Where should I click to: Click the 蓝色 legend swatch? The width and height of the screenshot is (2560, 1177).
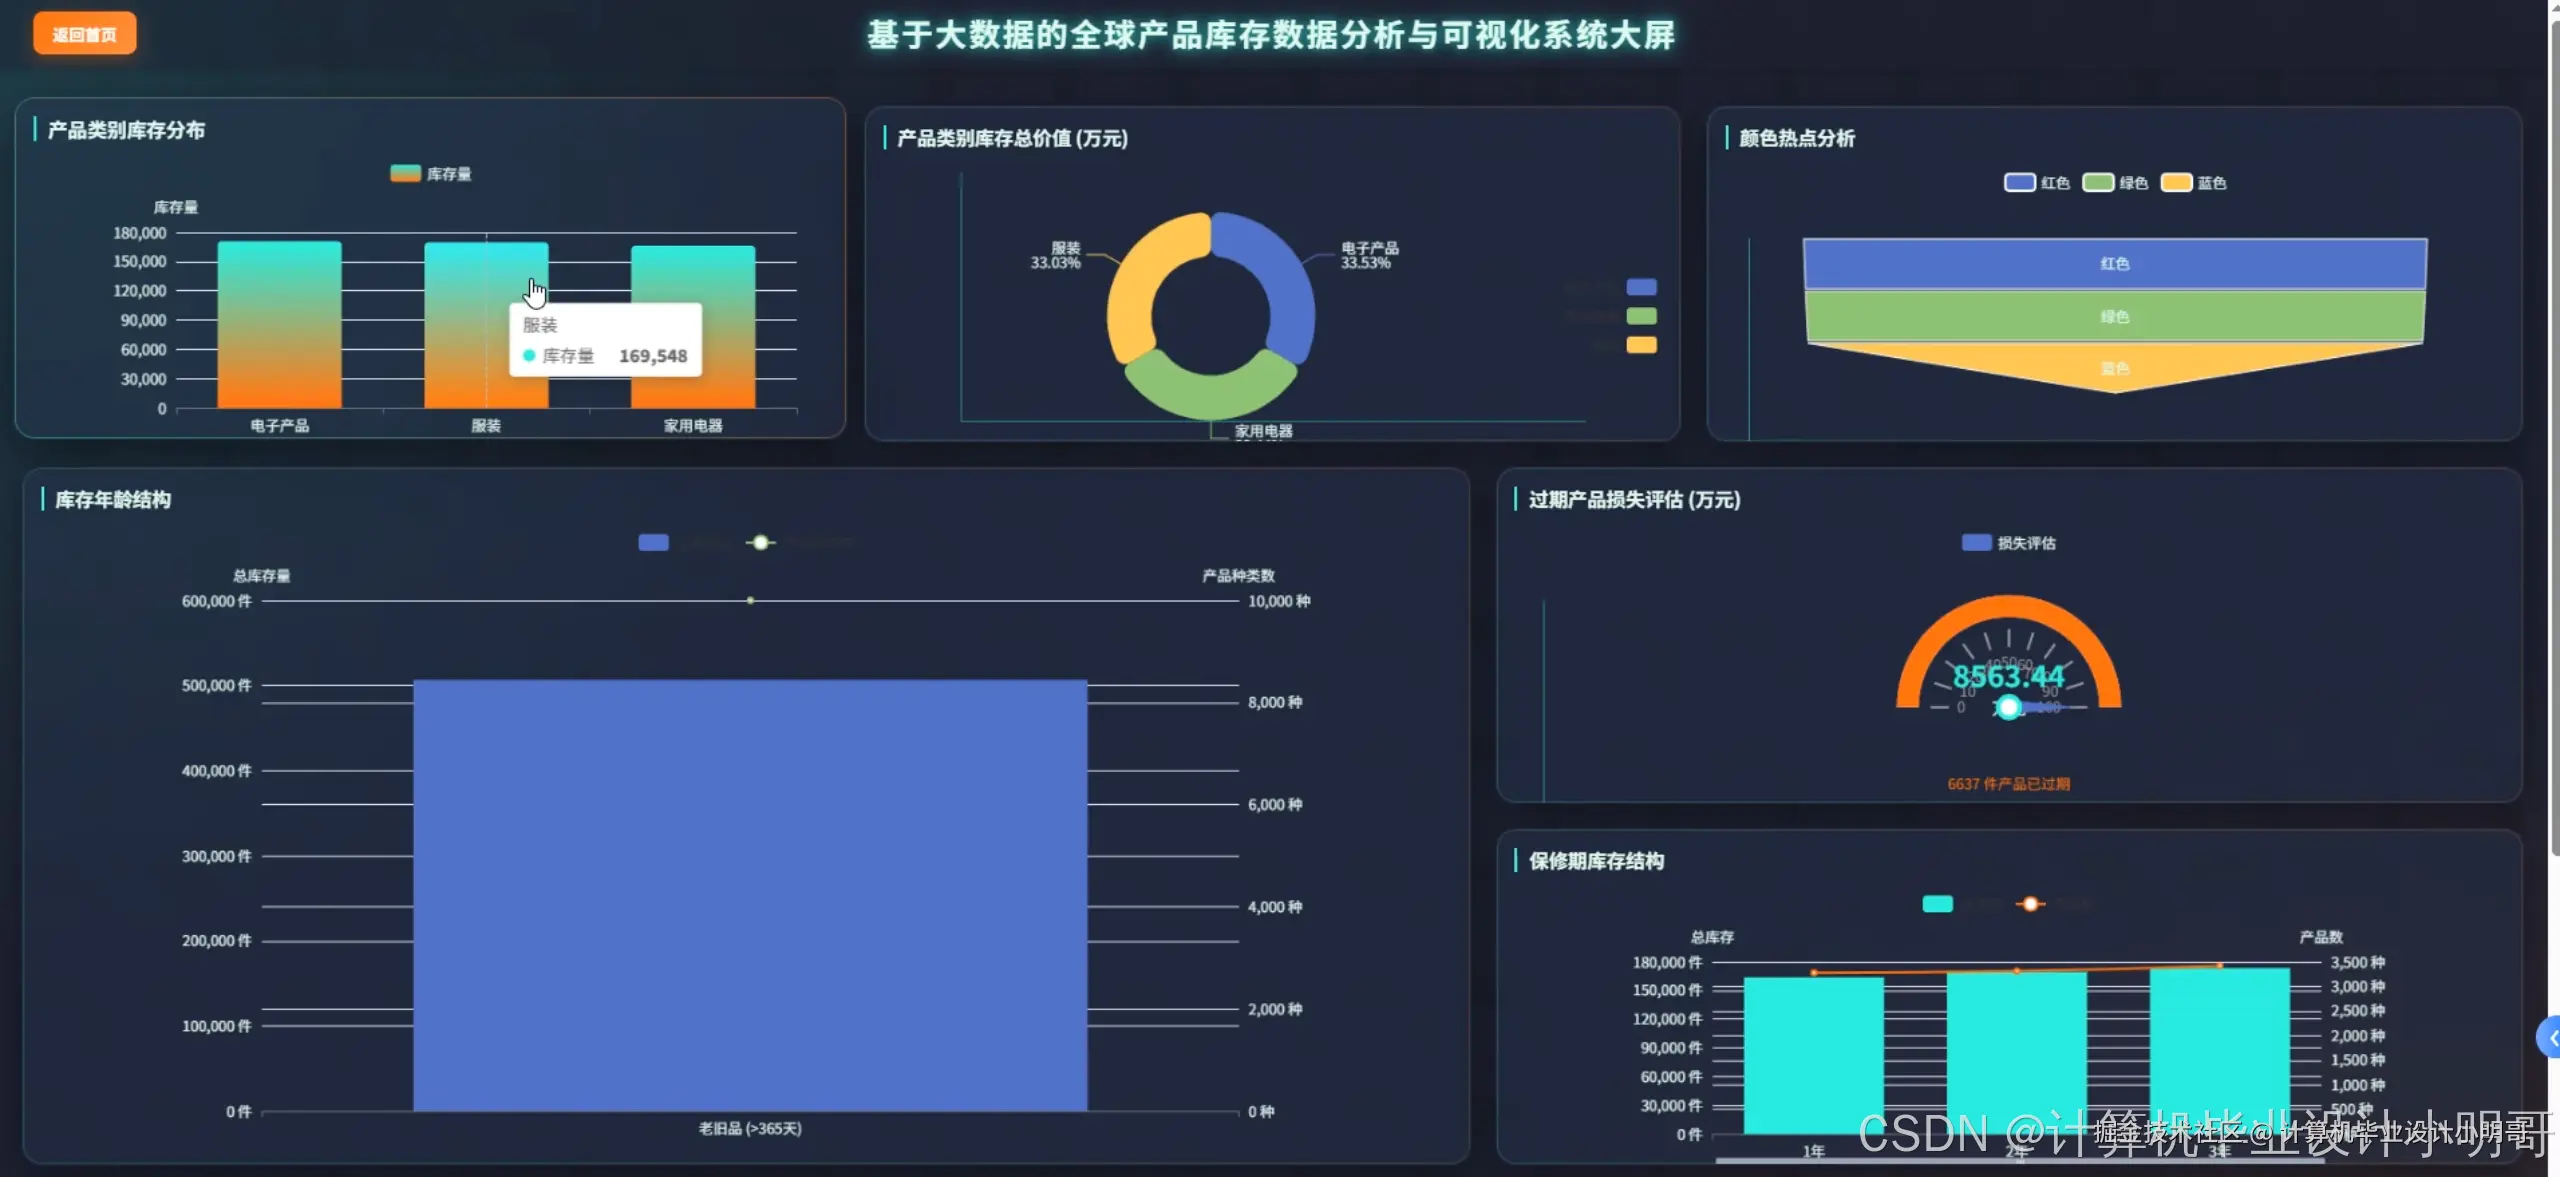click(x=2178, y=182)
